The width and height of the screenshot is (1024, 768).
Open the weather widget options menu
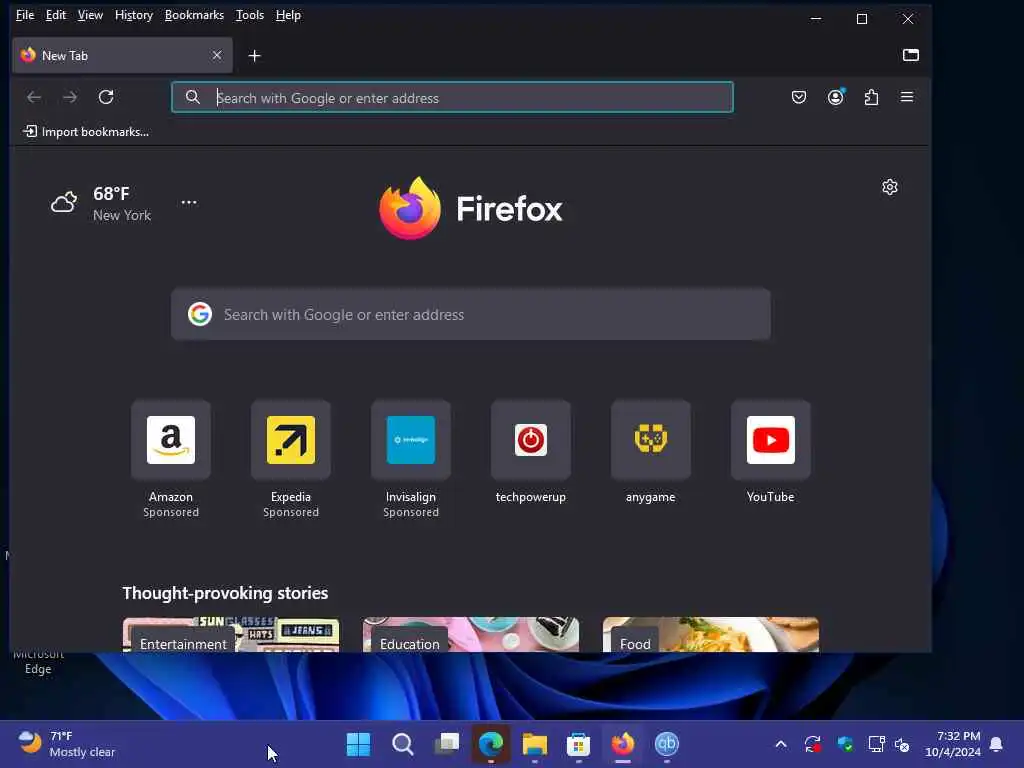click(189, 202)
